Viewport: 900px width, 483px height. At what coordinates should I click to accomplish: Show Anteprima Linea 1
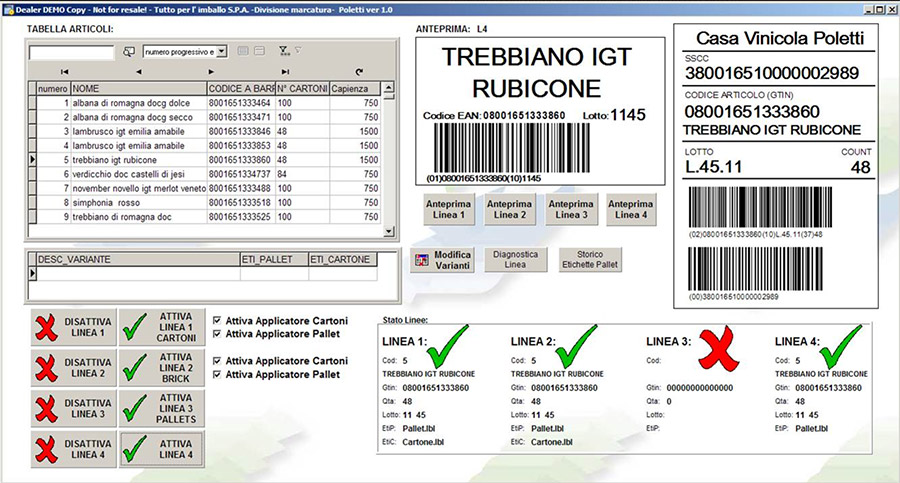(448, 209)
